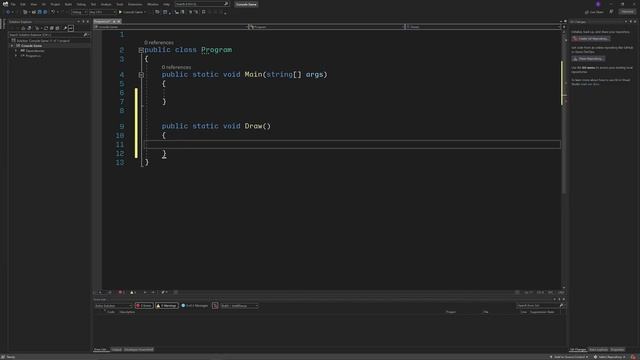
Task: Click Add to Source Control in status bar
Action: 569,357
